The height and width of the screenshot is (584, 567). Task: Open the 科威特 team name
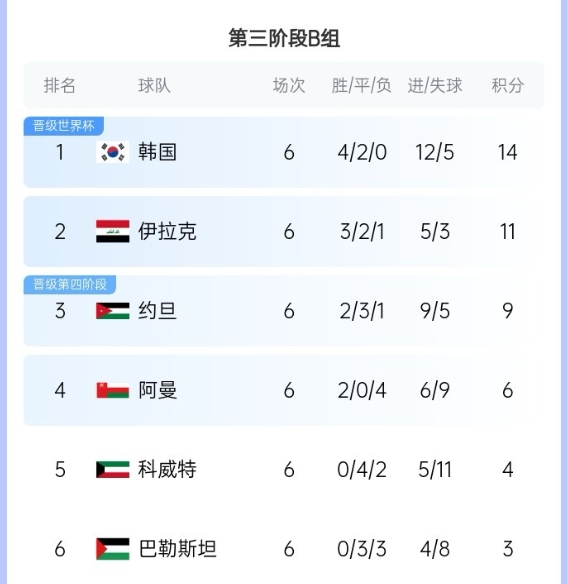(167, 470)
